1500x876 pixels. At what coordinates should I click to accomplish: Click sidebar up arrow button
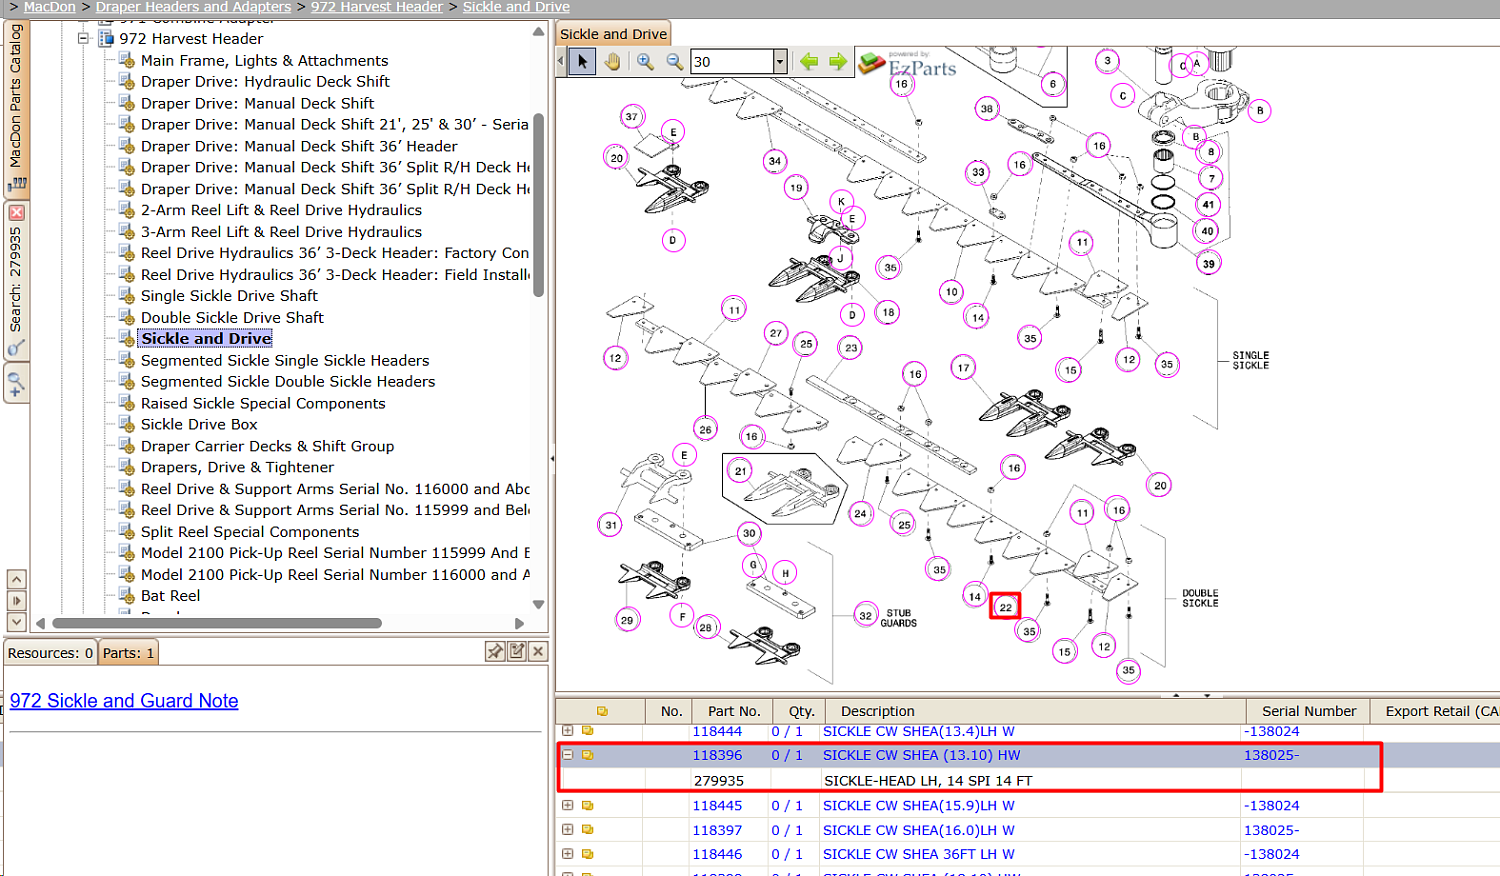[x=16, y=579]
